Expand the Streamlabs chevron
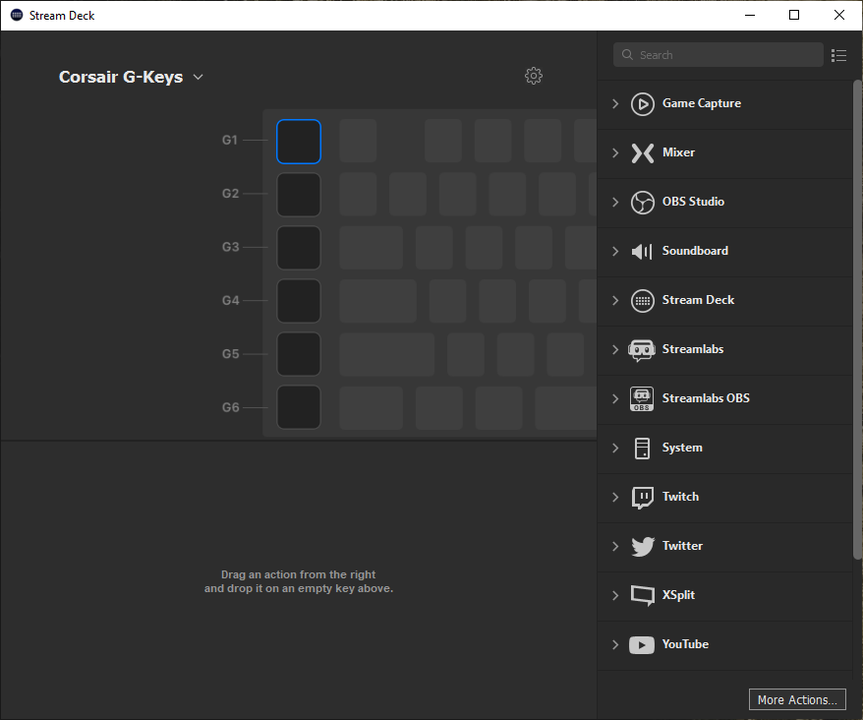 (615, 350)
